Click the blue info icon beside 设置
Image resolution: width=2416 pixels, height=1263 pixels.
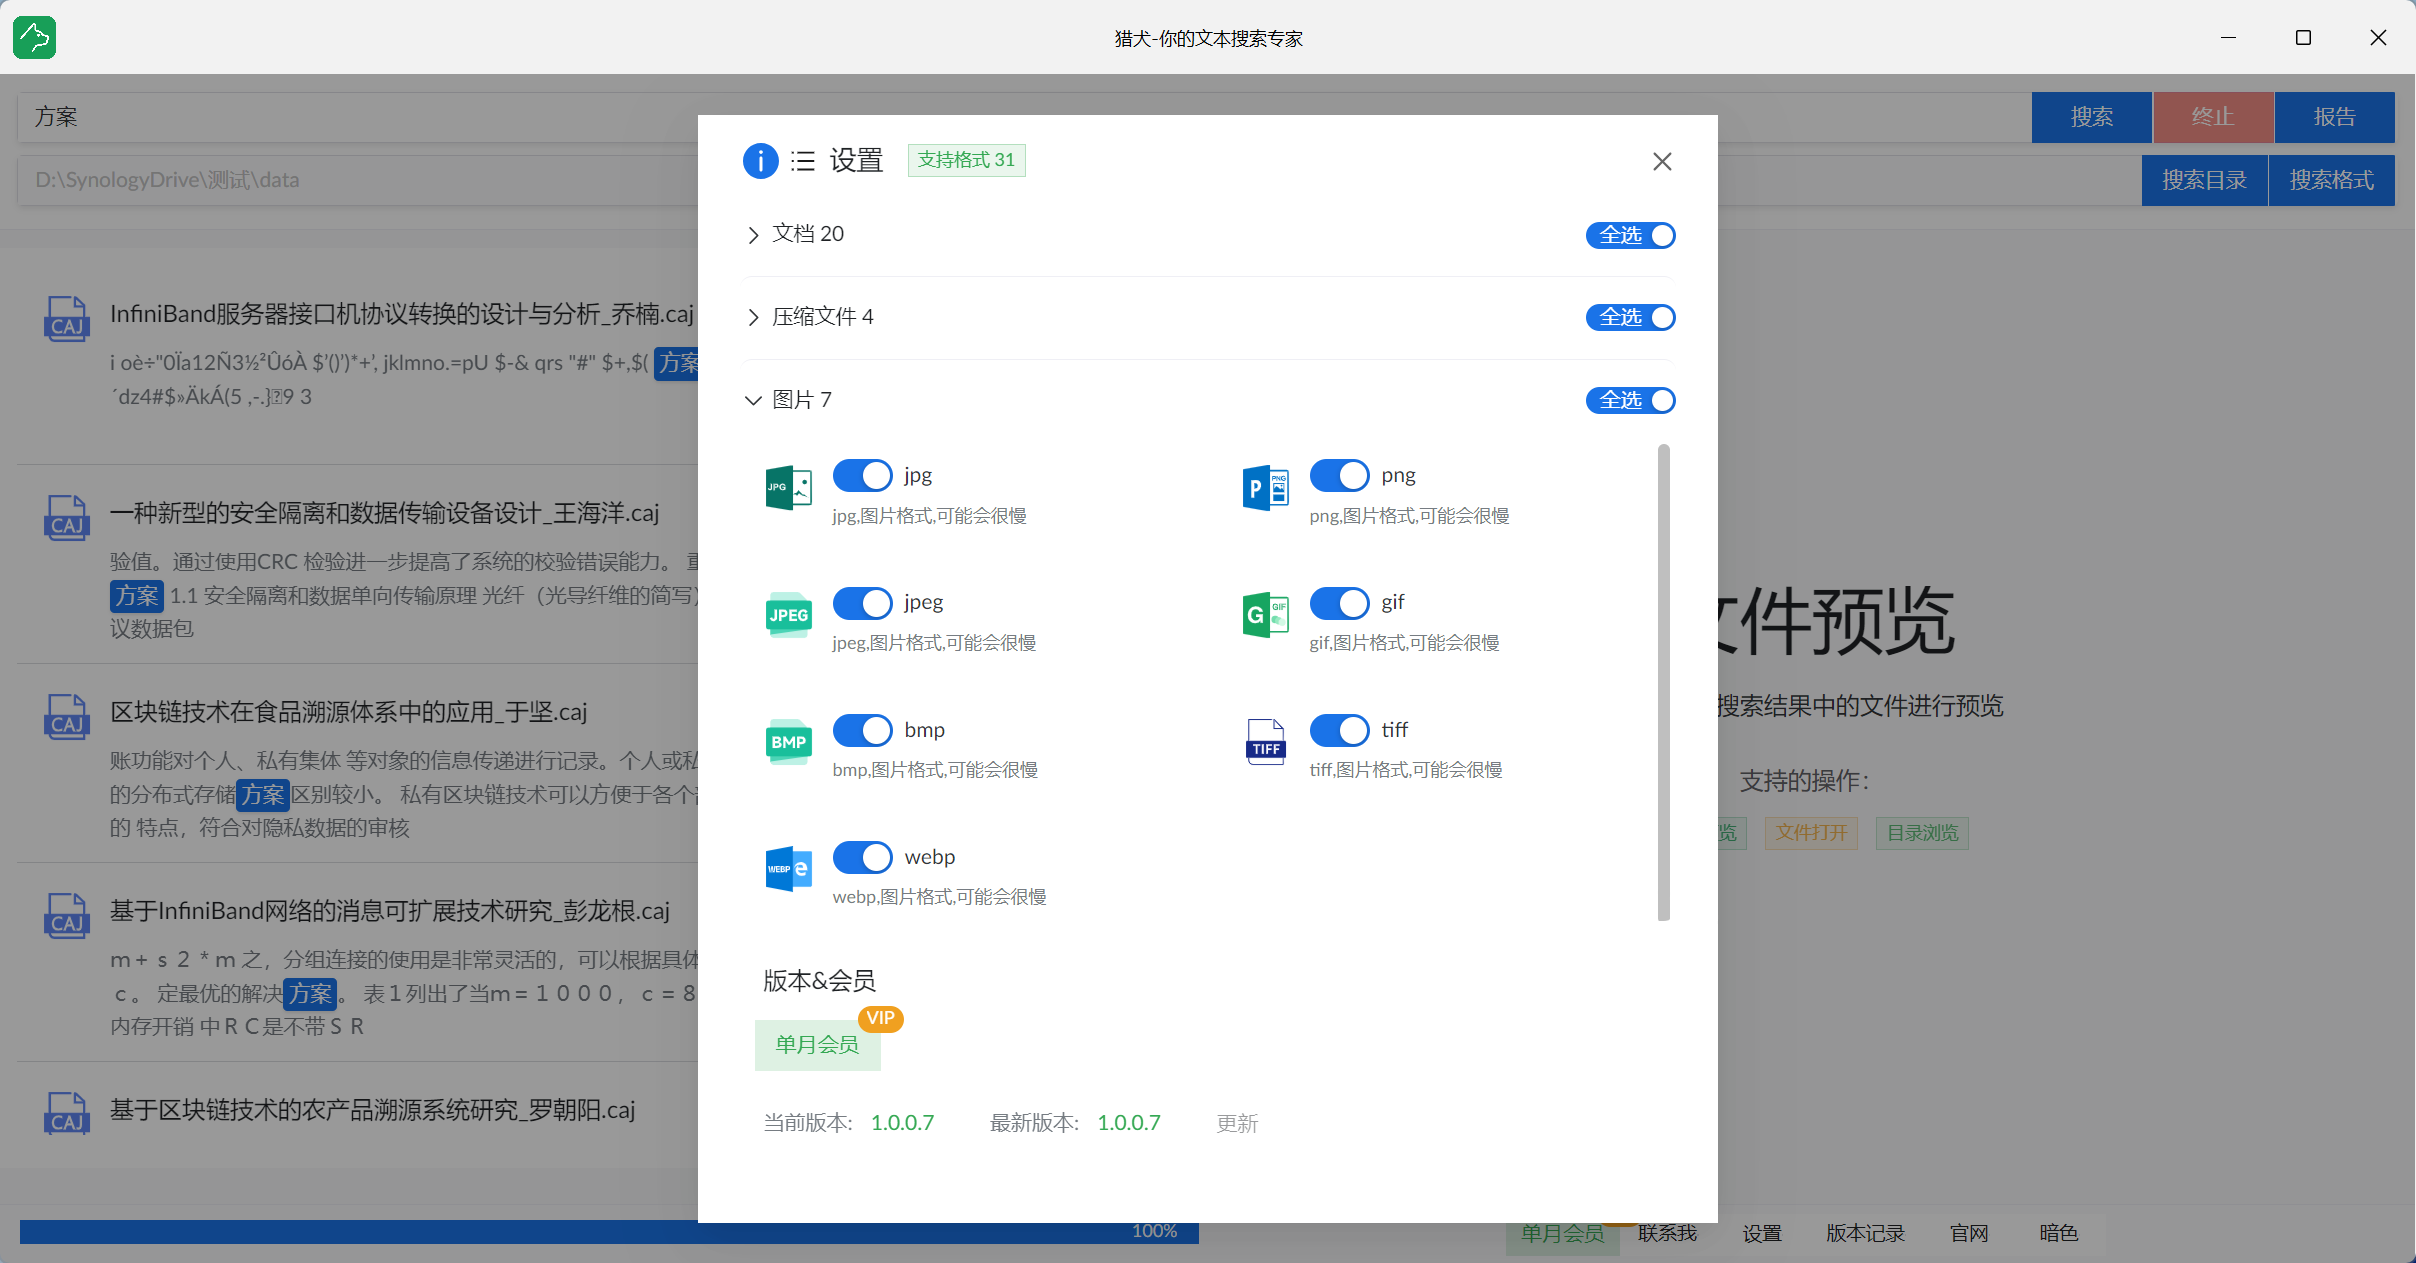(x=760, y=161)
